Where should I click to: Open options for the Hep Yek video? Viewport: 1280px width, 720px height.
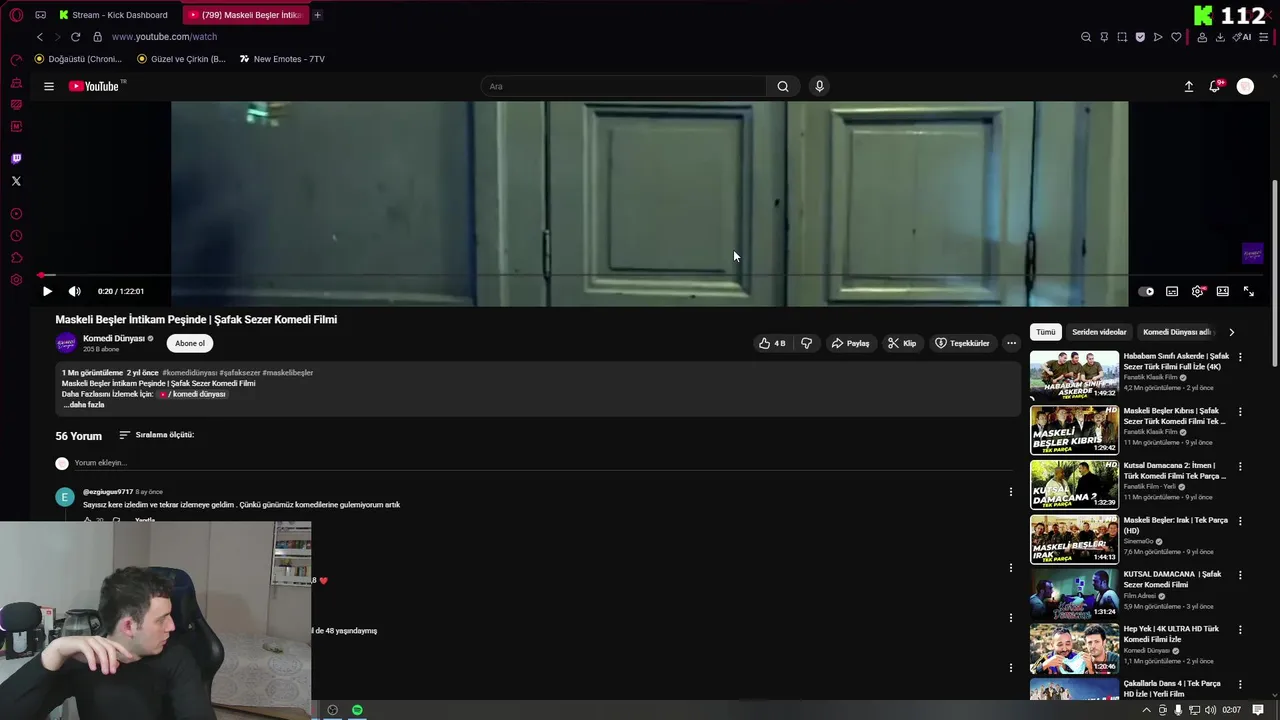[x=1240, y=630]
